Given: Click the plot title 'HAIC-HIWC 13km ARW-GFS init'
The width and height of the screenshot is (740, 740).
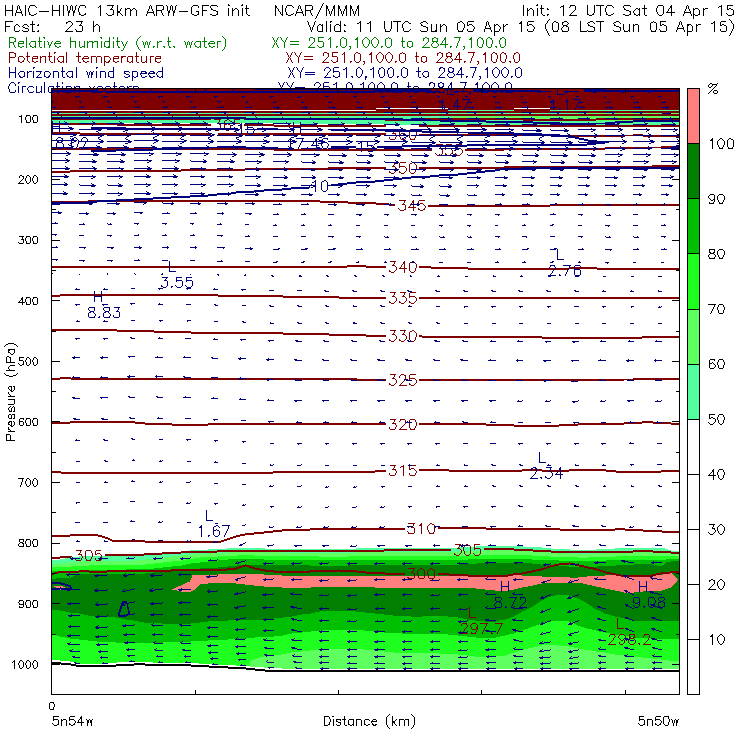Looking at the screenshot, I should 126,10.
